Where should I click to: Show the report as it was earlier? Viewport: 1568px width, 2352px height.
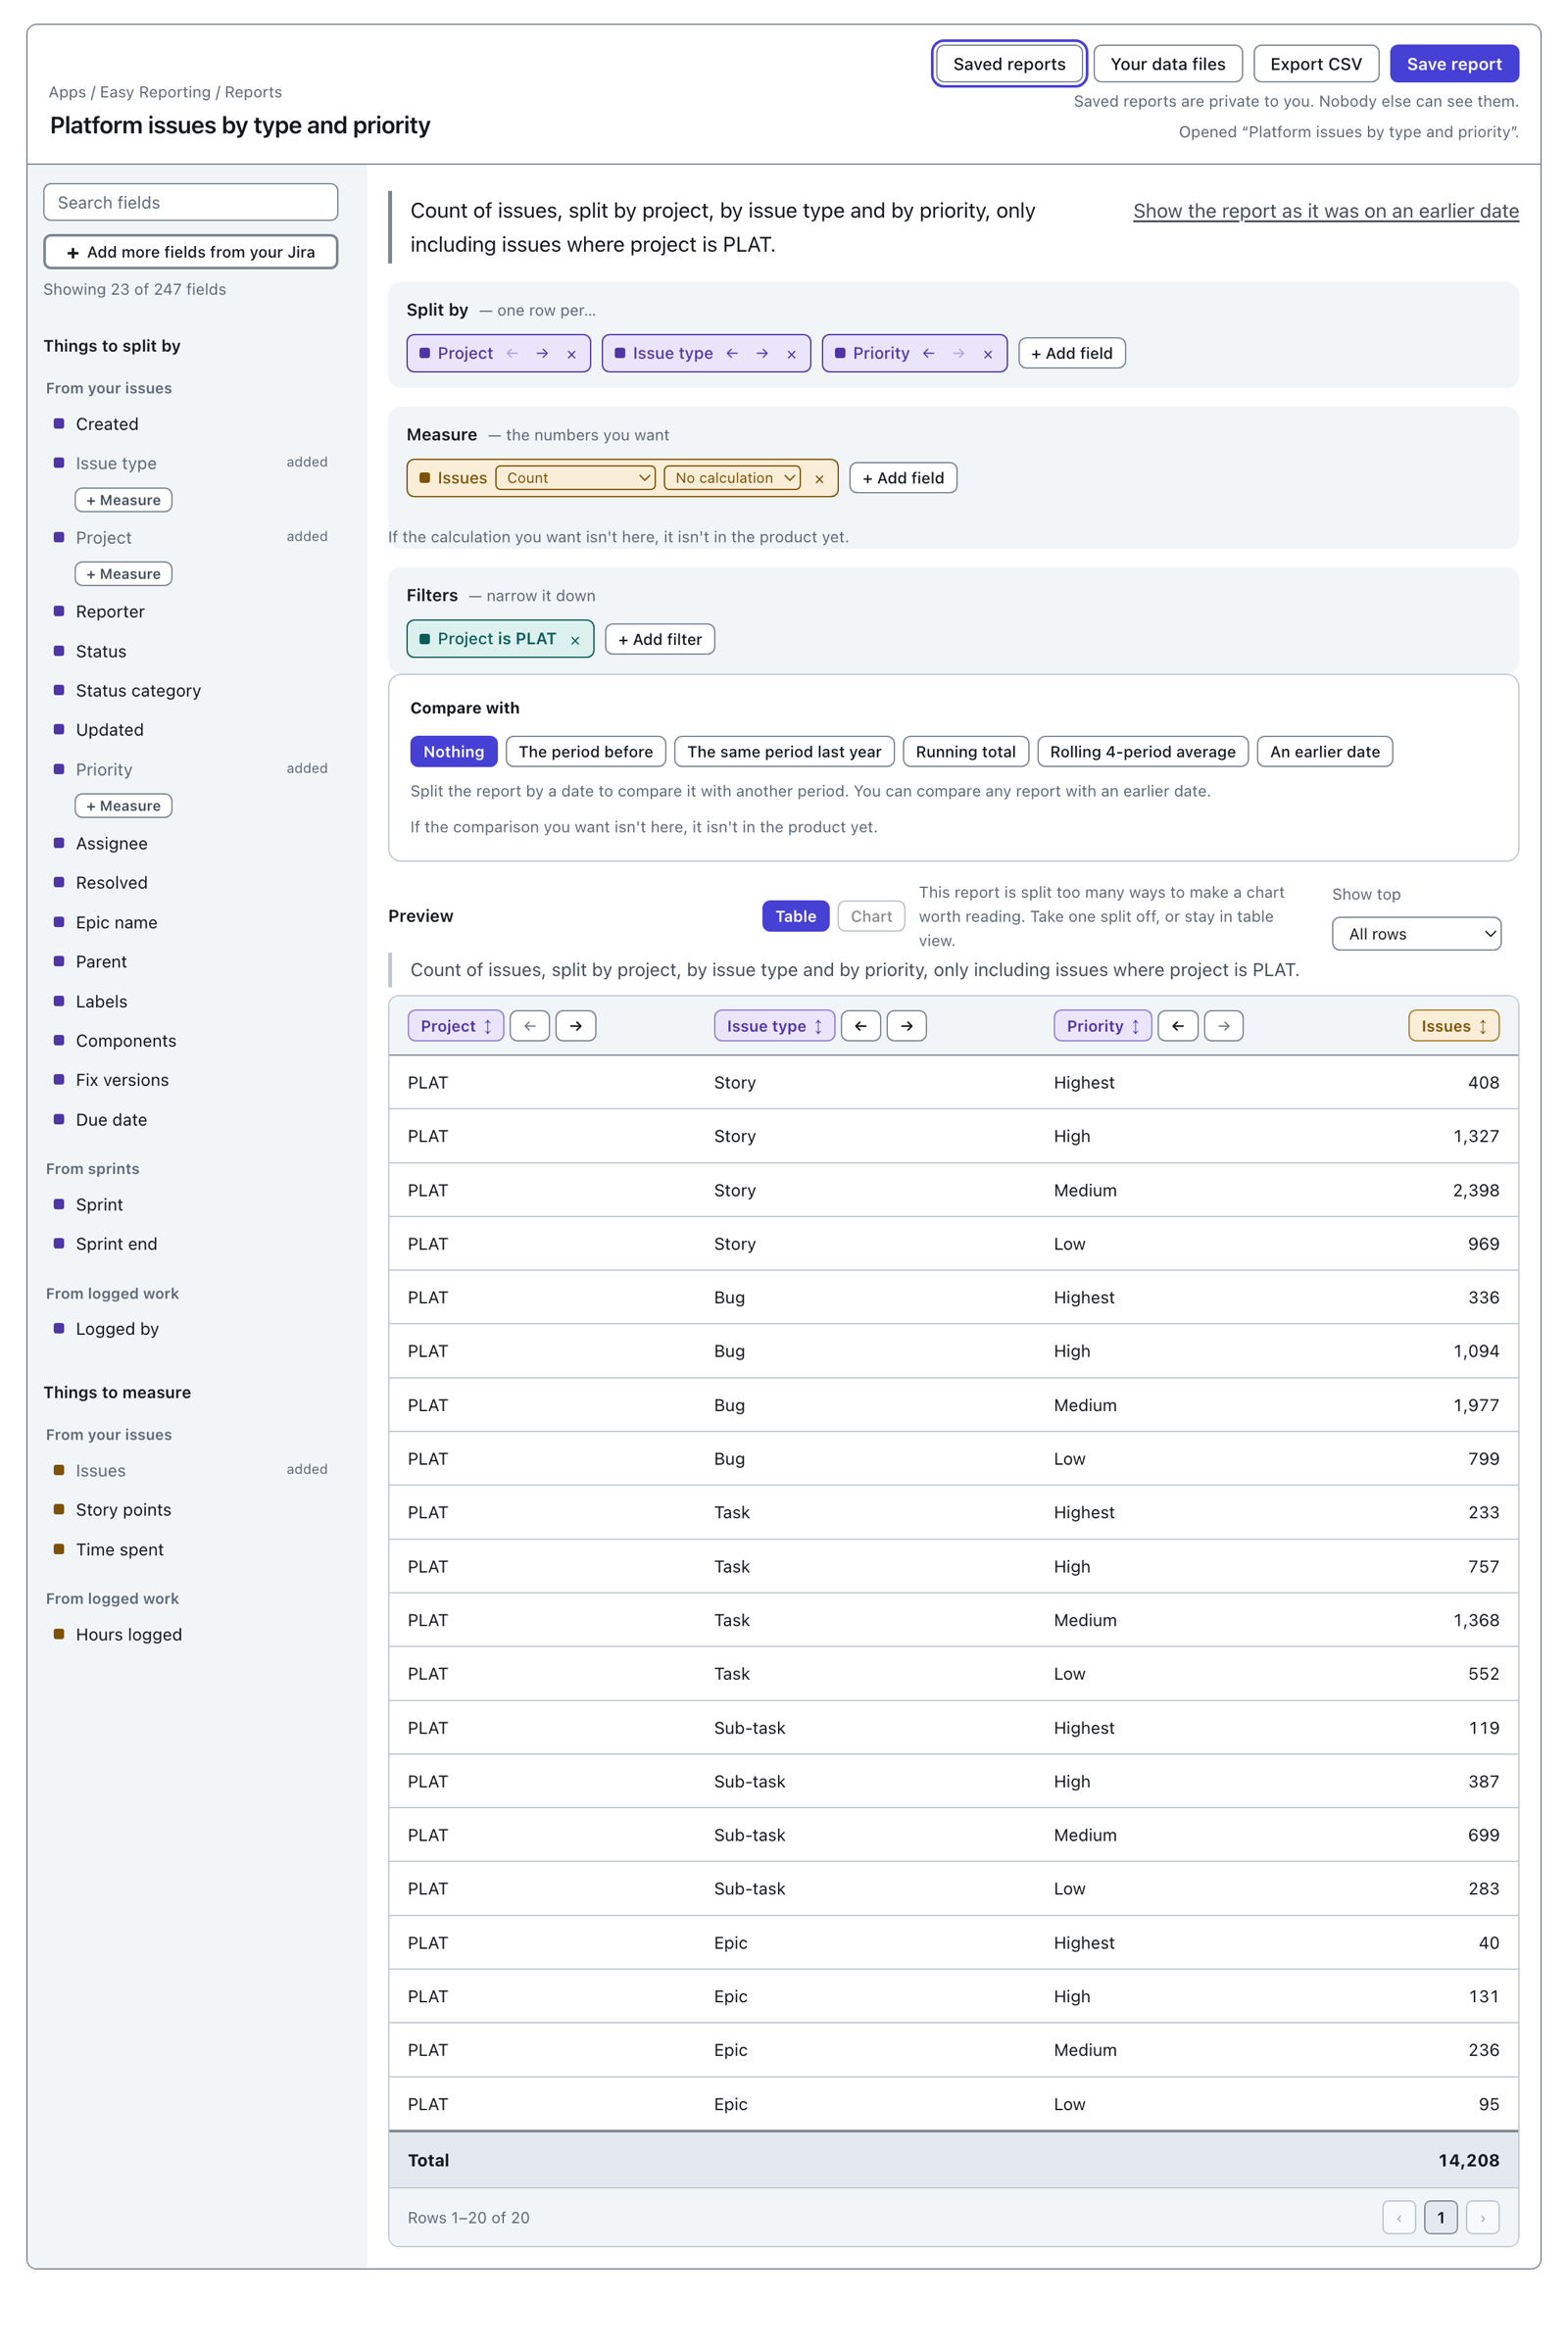(x=1326, y=211)
